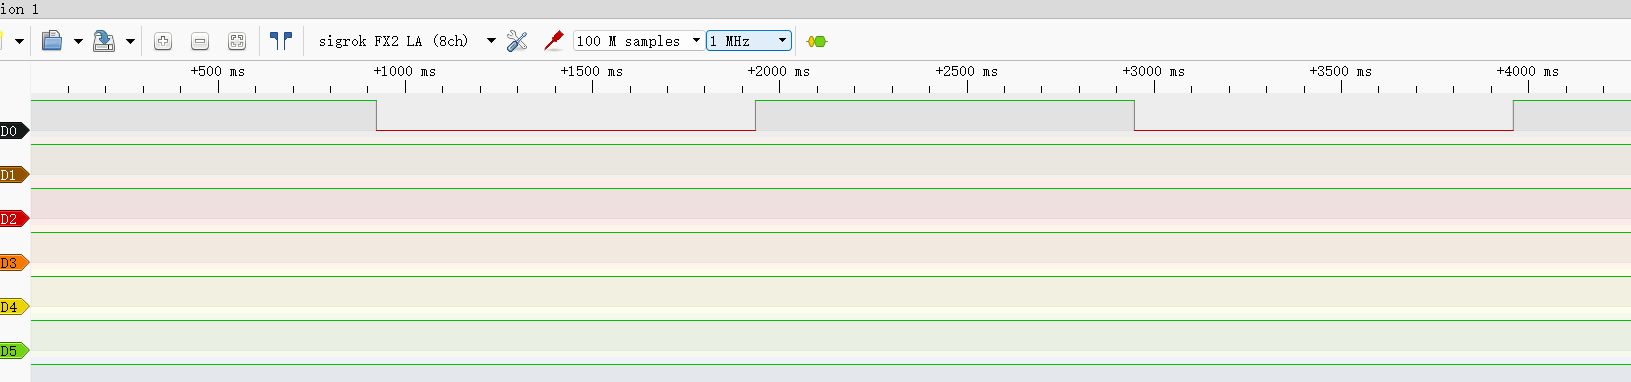Expand the save options dropdown arrow
The height and width of the screenshot is (382, 1631).
pyautogui.click(x=130, y=41)
